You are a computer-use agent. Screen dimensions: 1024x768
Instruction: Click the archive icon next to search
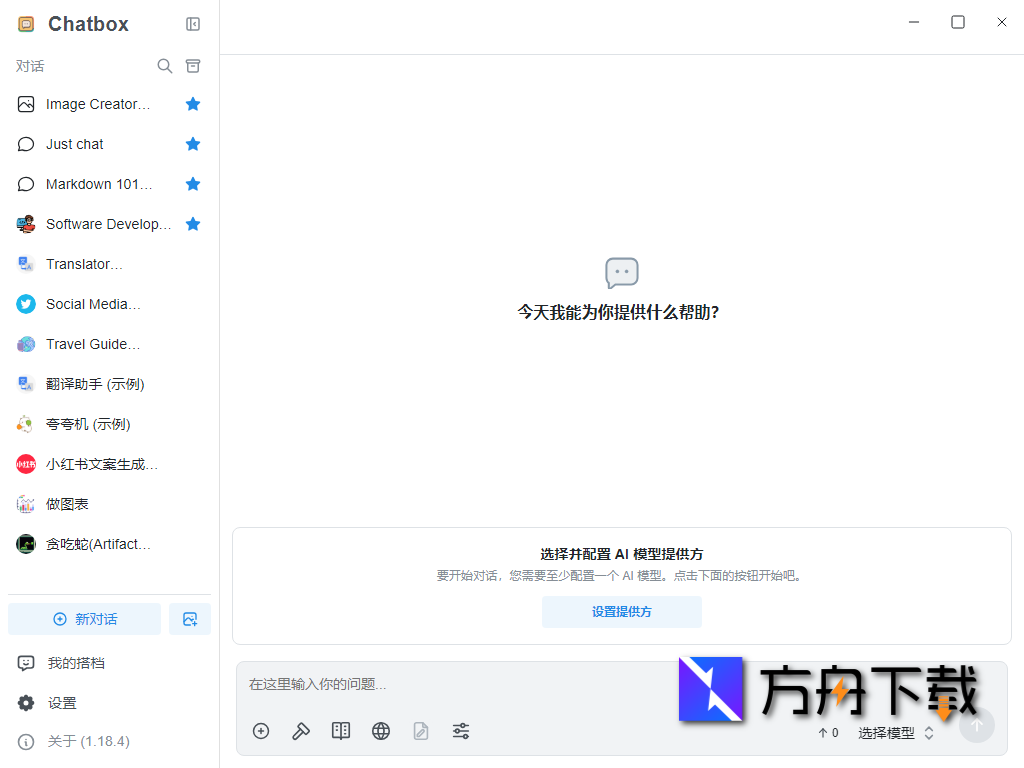coord(193,65)
